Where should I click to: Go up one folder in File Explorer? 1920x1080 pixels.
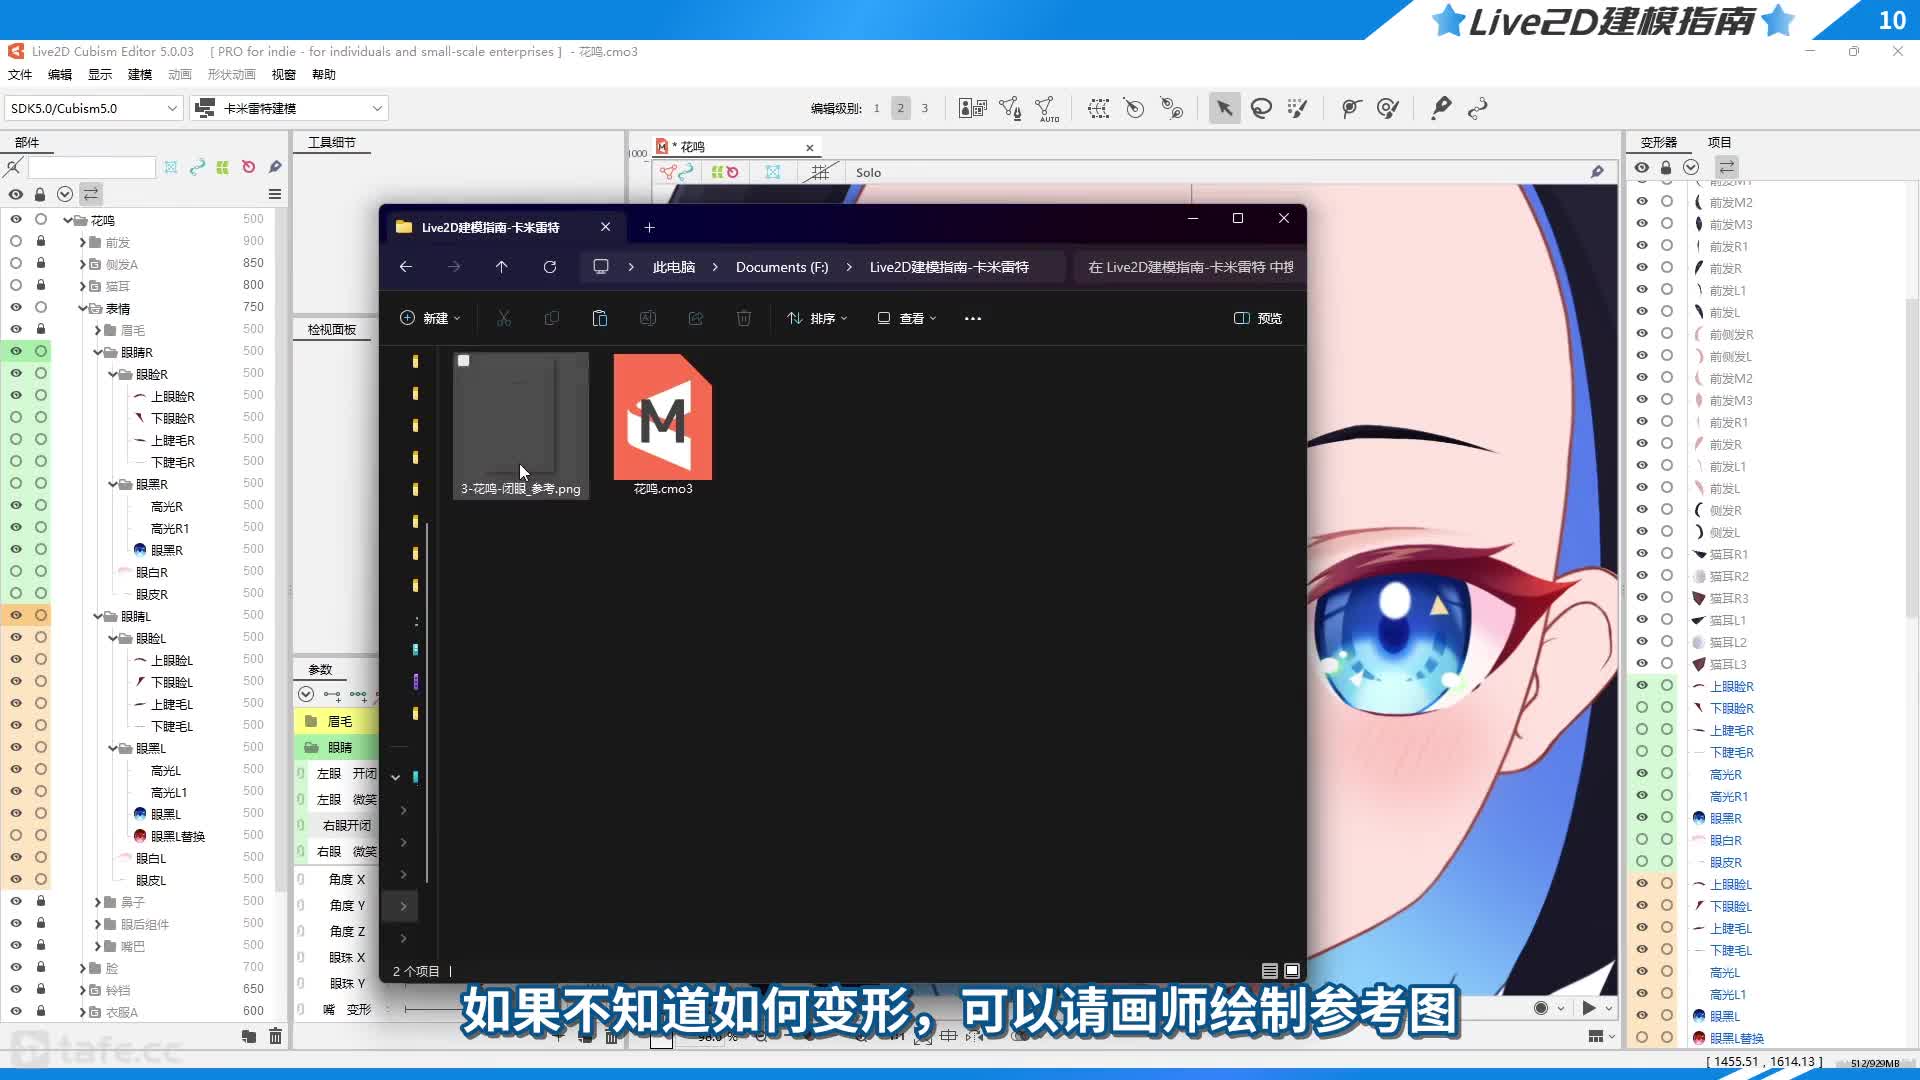(502, 267)
